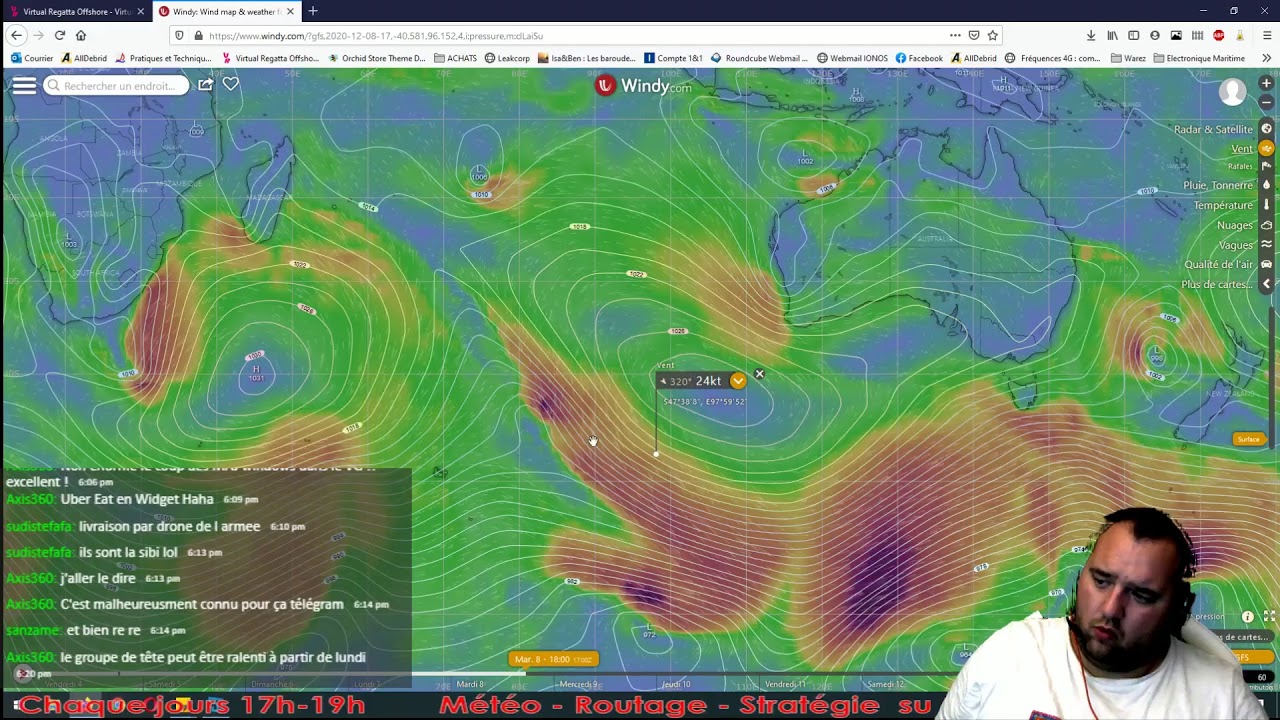Click the 'Radar & Satellite' label

[x=1213, y=129]
